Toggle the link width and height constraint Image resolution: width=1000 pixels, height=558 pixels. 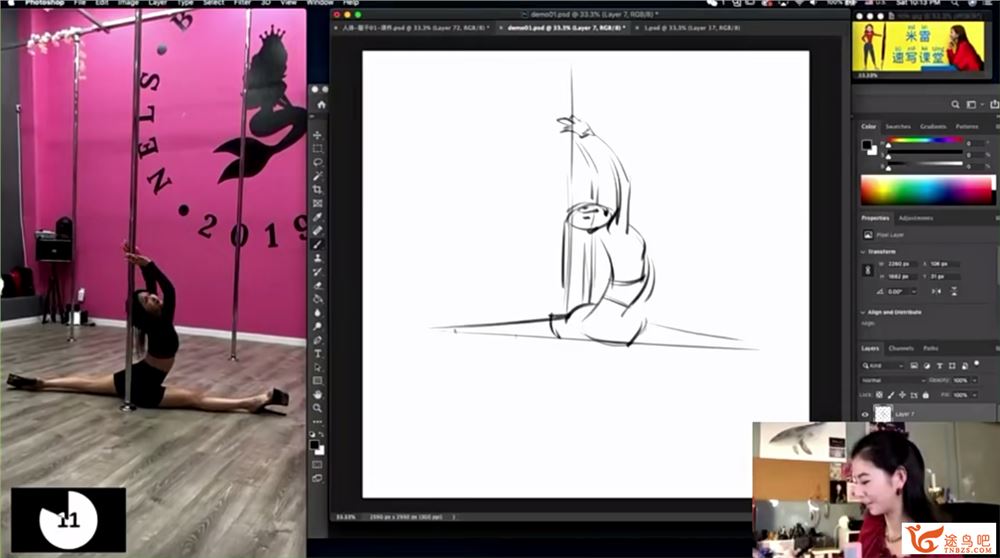867,270
